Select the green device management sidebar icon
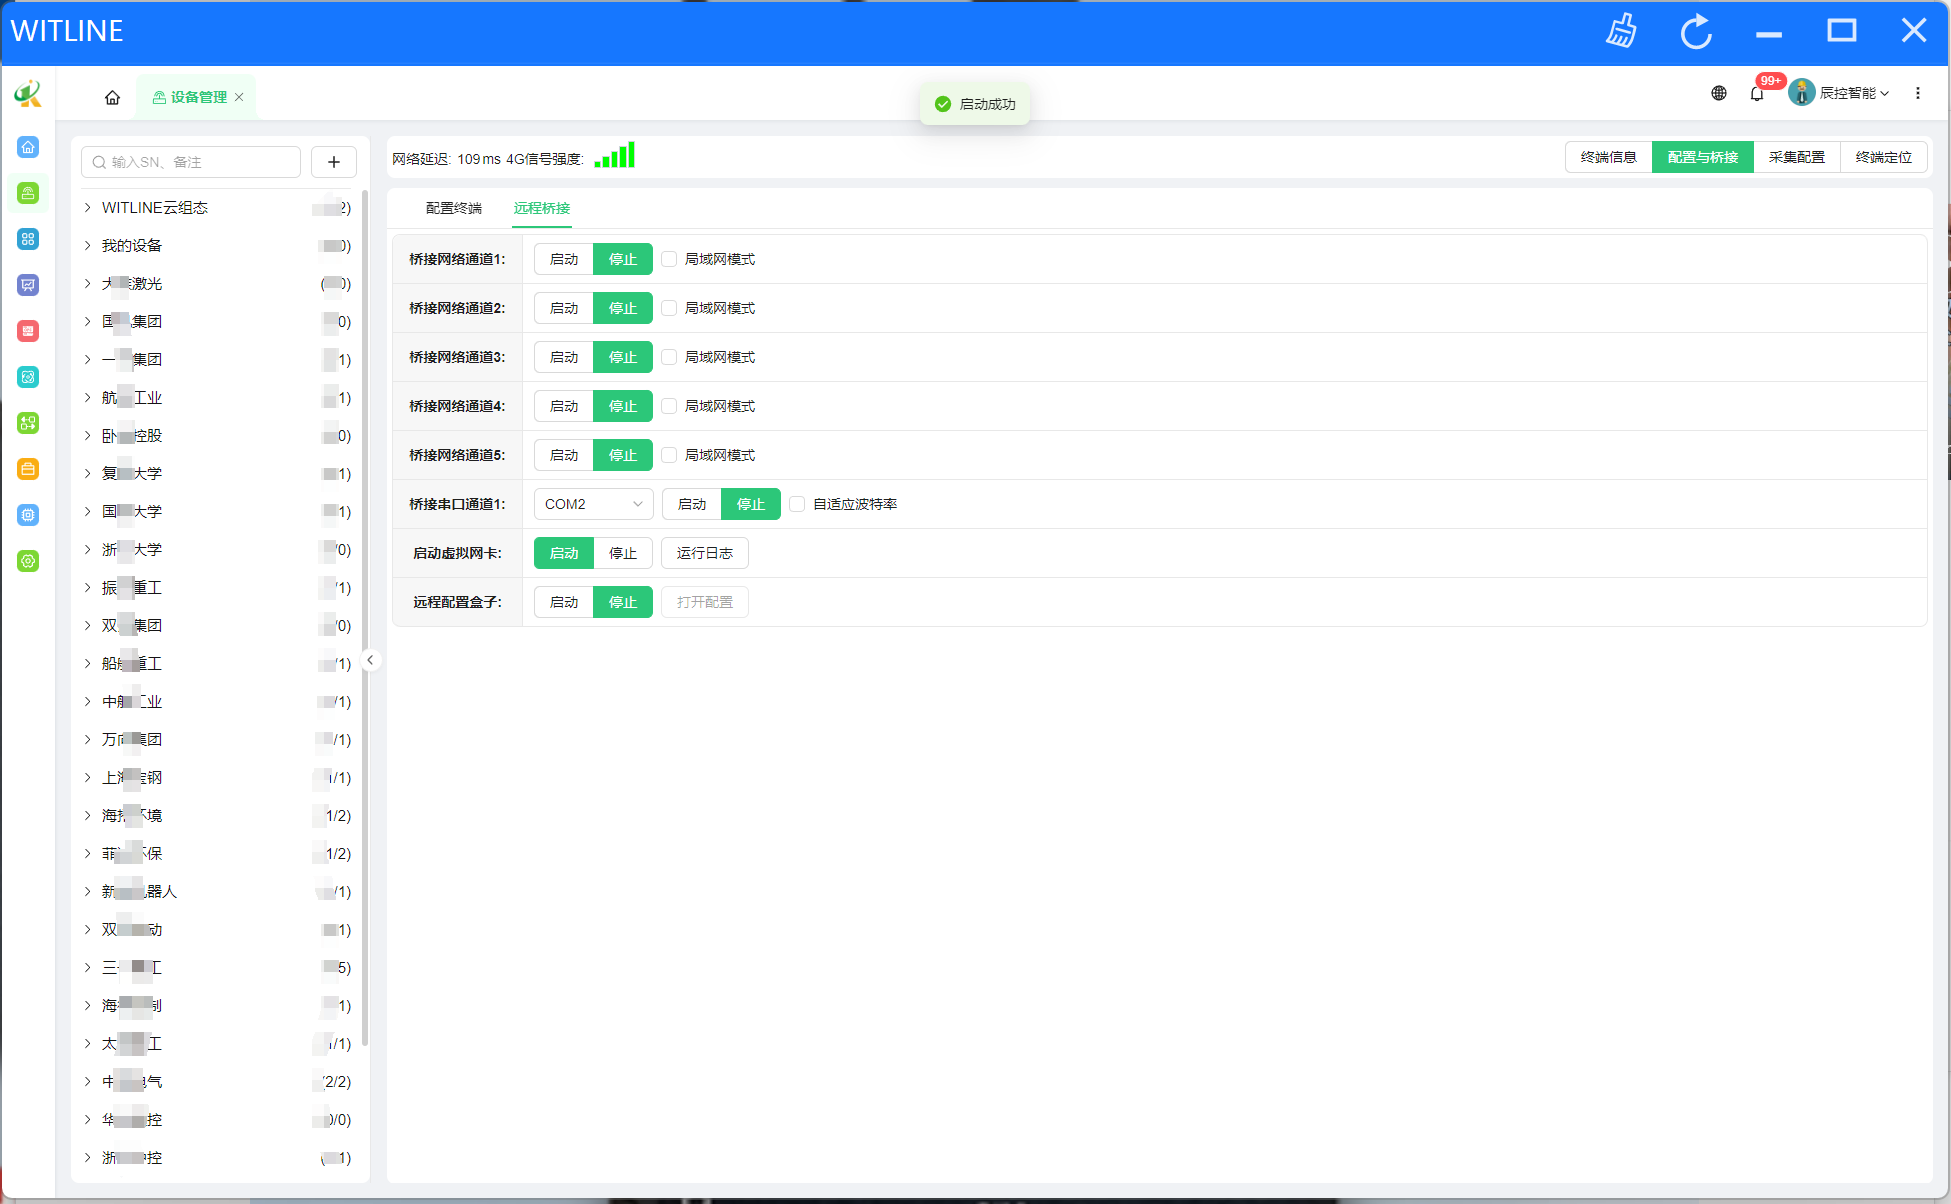1951x1204 pixels. [28, 193]
